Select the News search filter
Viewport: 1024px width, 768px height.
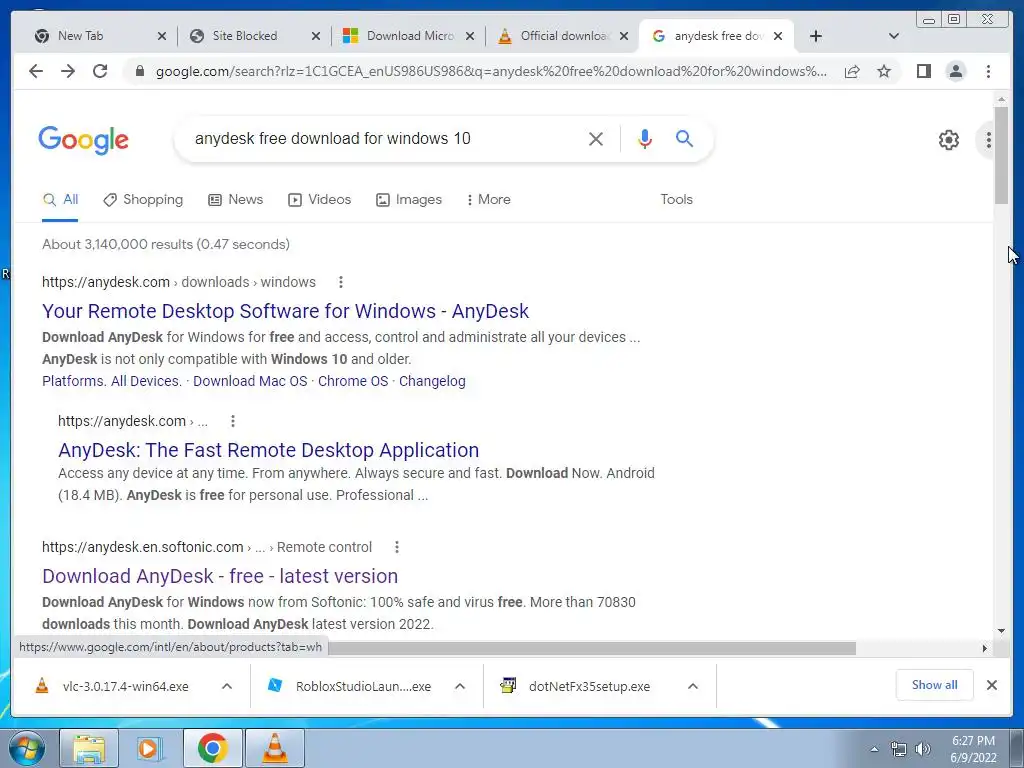pyautogui.click(x=235, y=200)
